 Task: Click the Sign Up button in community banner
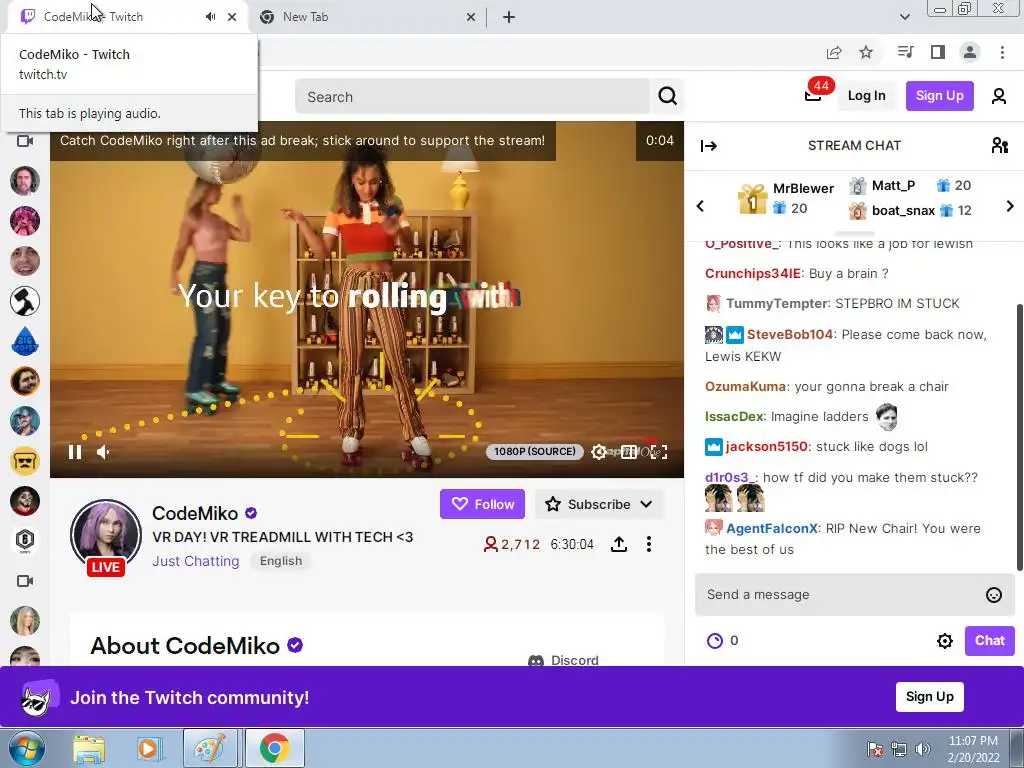tap(929, 697)
